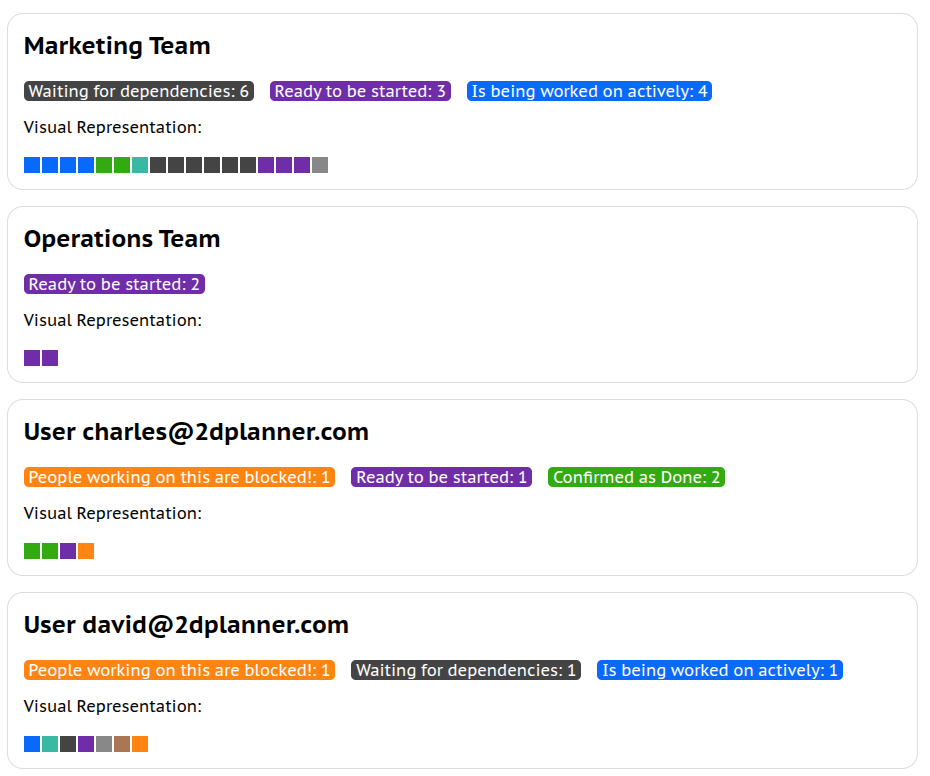930x776 pixels.
Task: Select Marketing Team 'Ready to be started: 3' badge
Action: (x=360, y=92)
